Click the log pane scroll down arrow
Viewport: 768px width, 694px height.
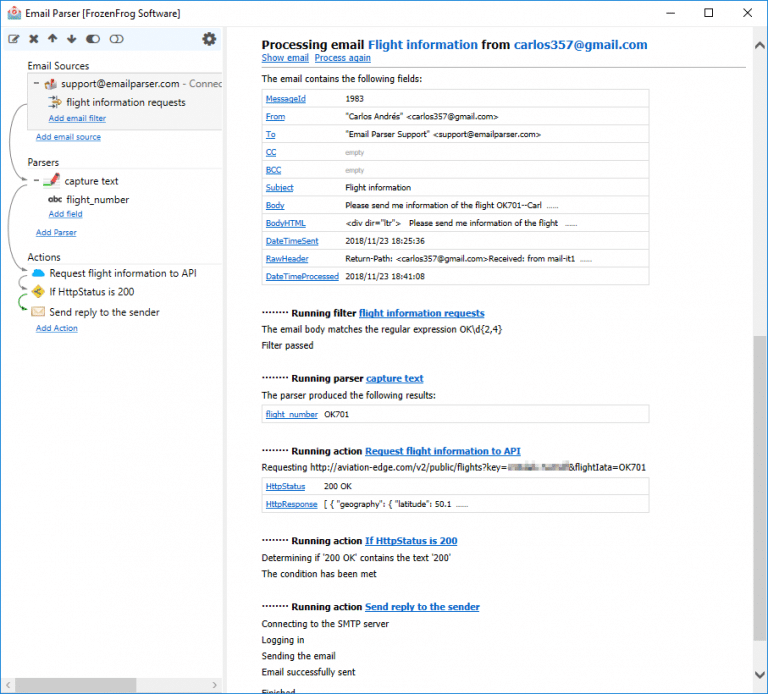click(x=760, y=674)
